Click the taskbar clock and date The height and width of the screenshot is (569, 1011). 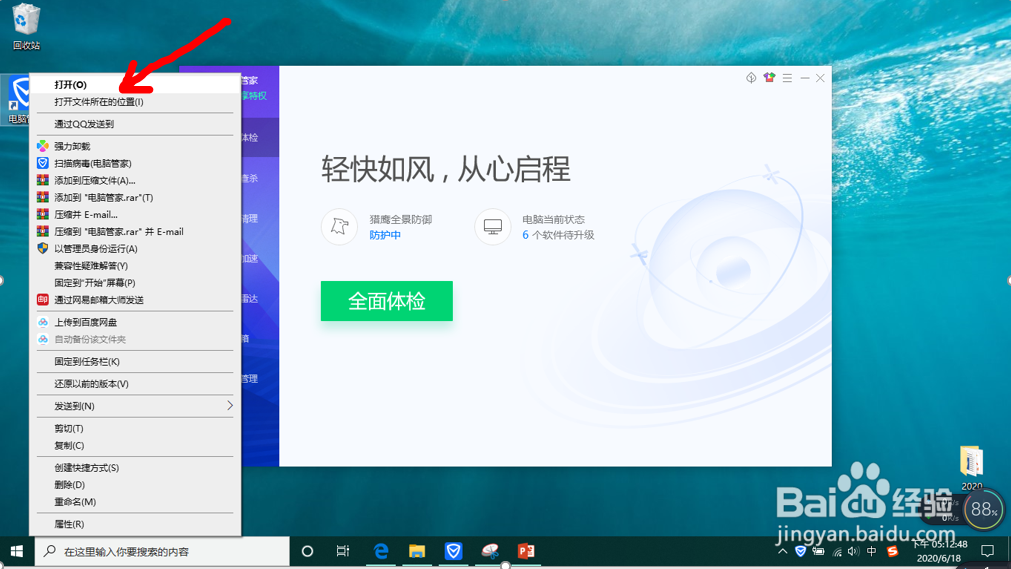(939, 552)
